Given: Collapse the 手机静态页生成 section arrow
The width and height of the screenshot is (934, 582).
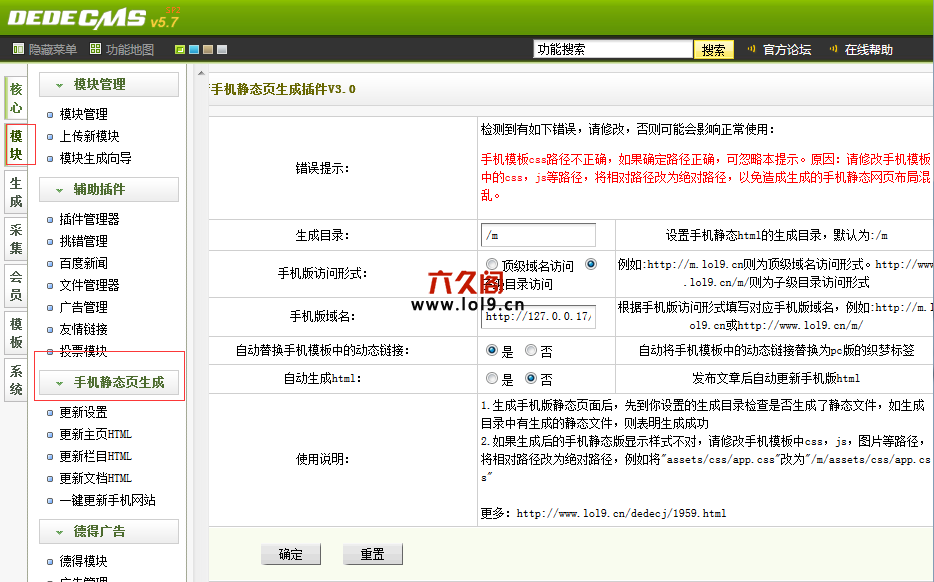Looking at the screenshot, I should tap(60, 383).
